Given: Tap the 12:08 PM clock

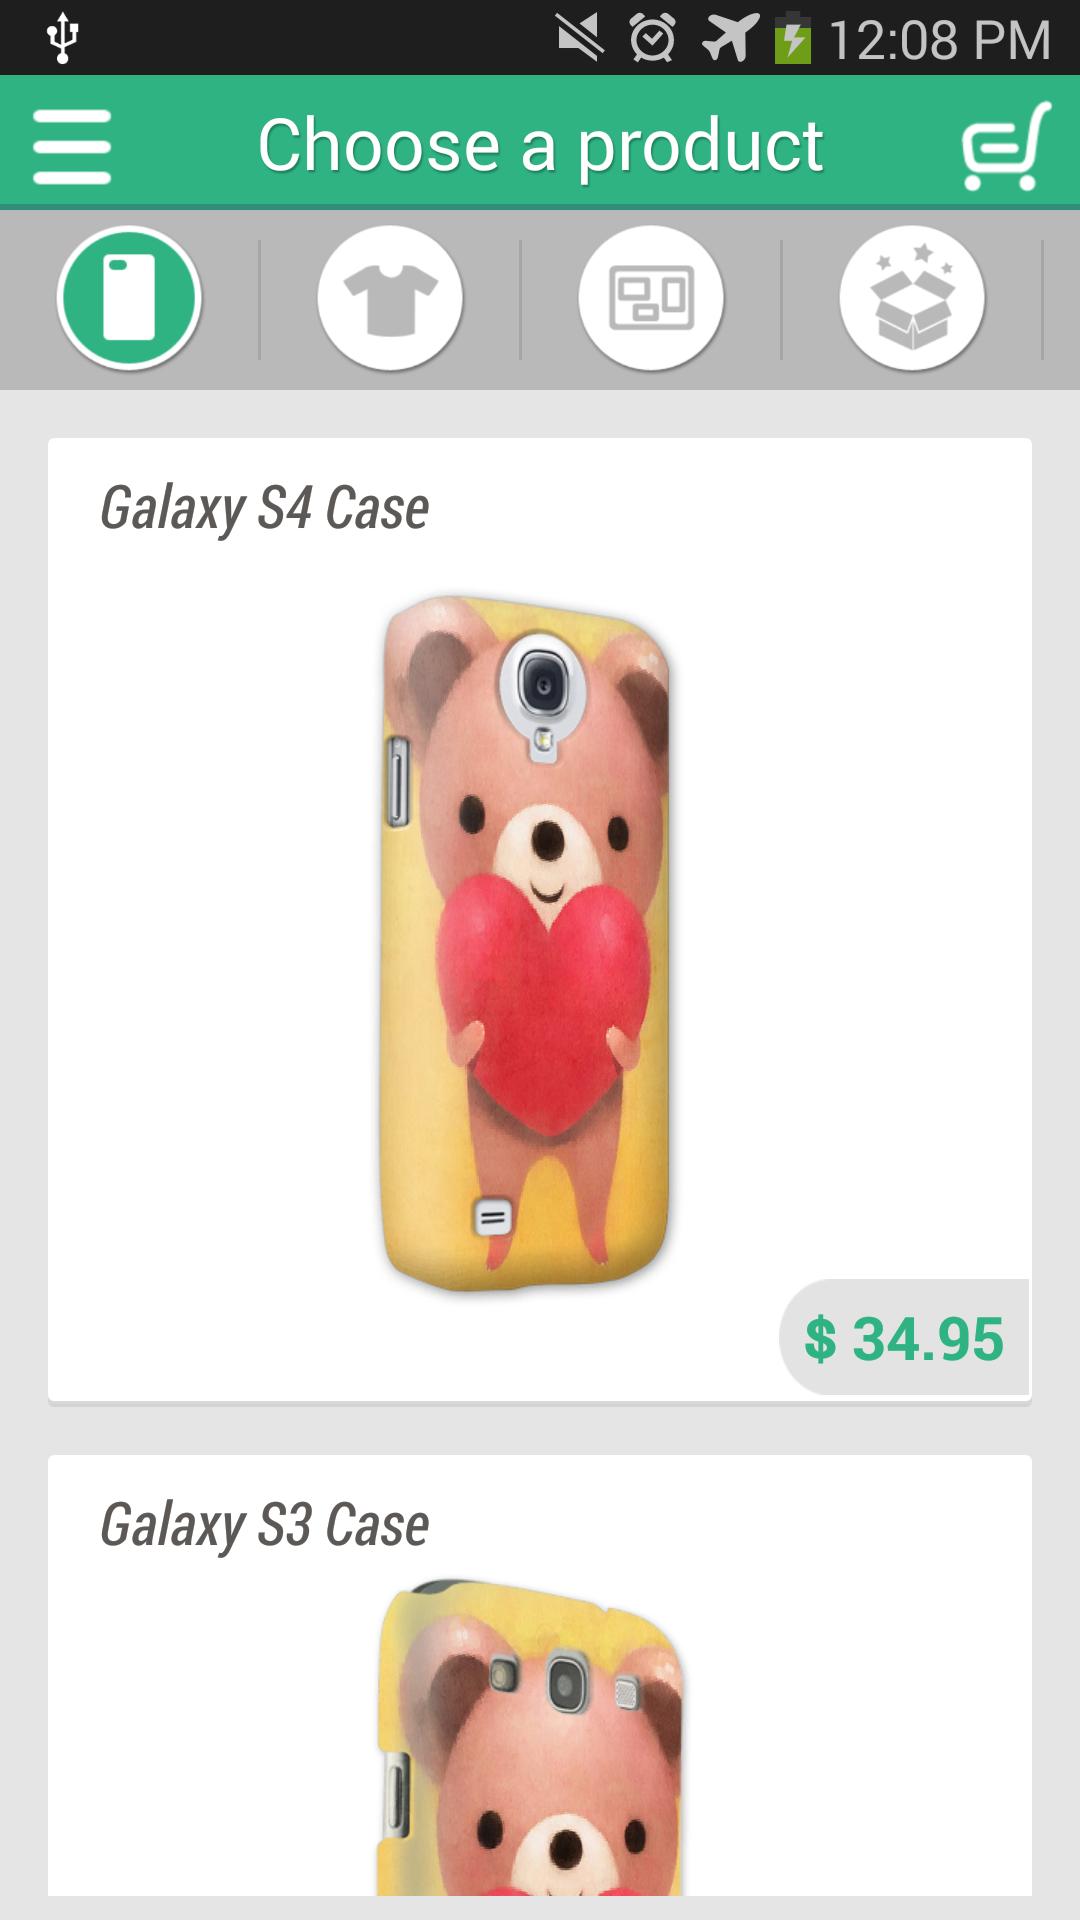Looking at the screenshot, I should coord(939,40).
